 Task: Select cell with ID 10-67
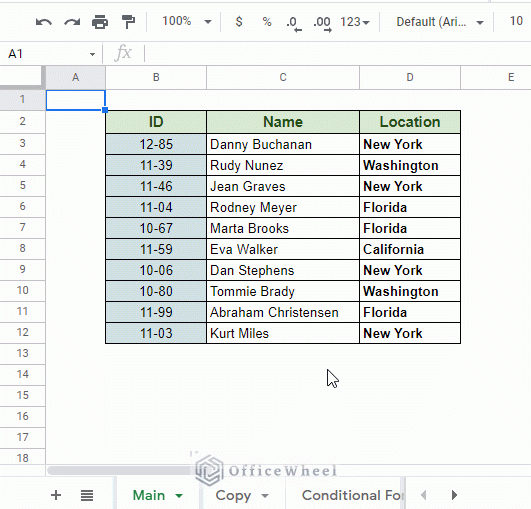point(156,228)
